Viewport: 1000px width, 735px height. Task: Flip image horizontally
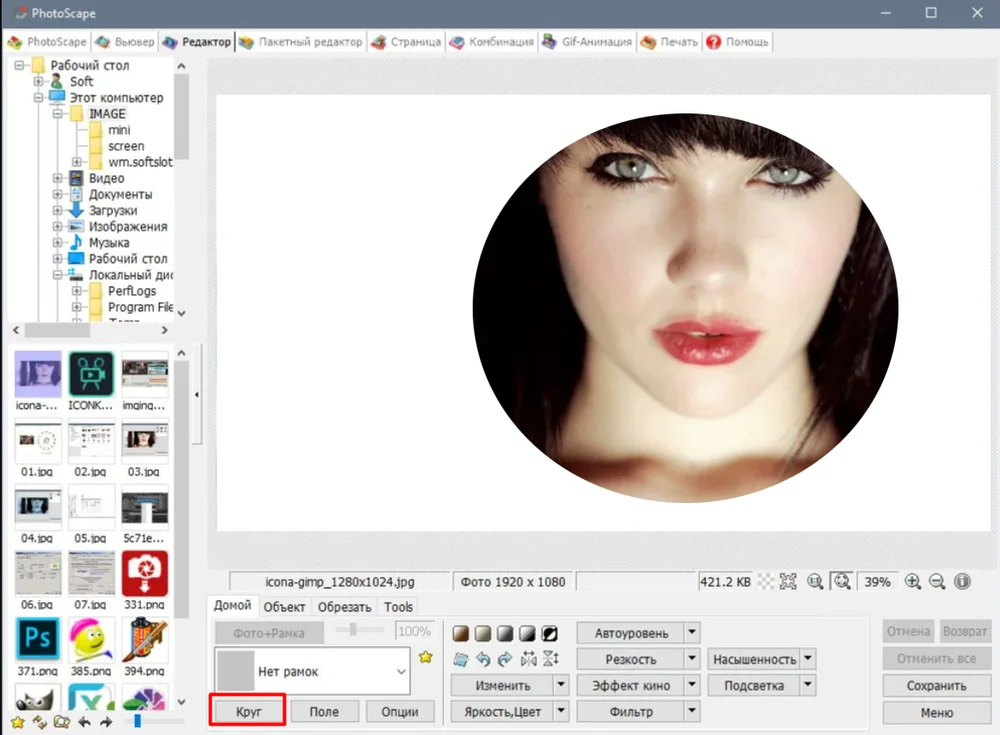pos(528,659)
